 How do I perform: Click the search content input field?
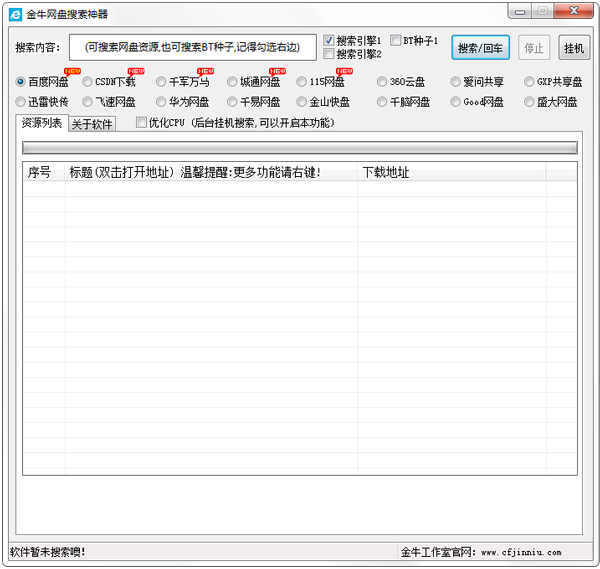192,47
